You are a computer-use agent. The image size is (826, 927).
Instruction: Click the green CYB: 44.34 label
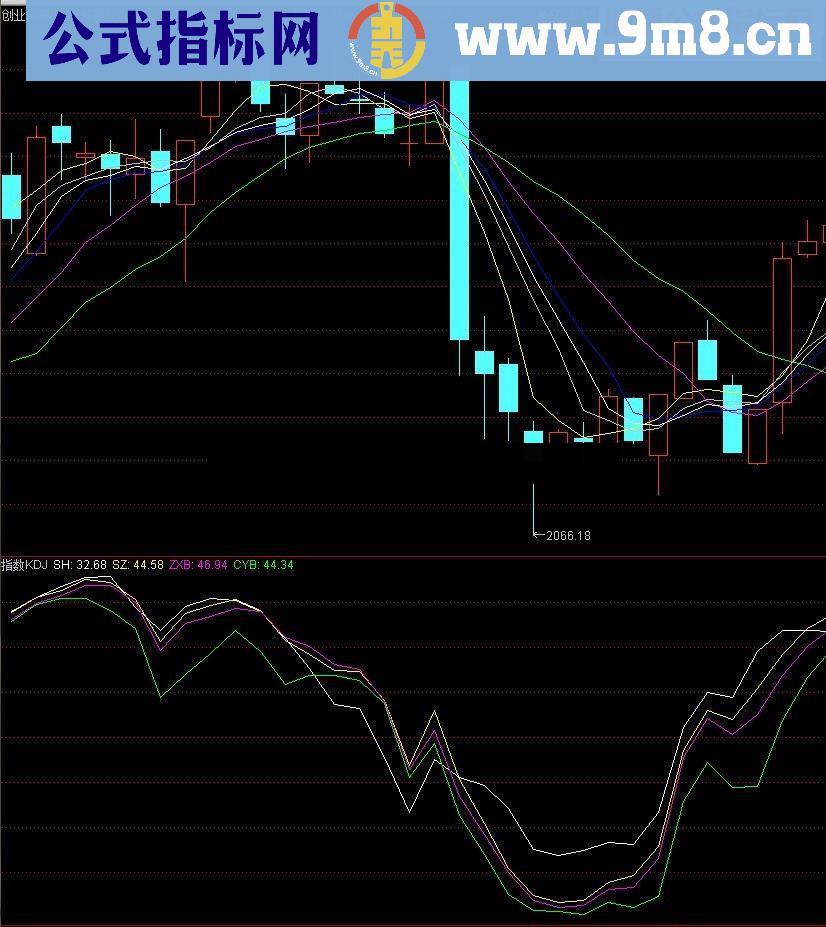263,565
